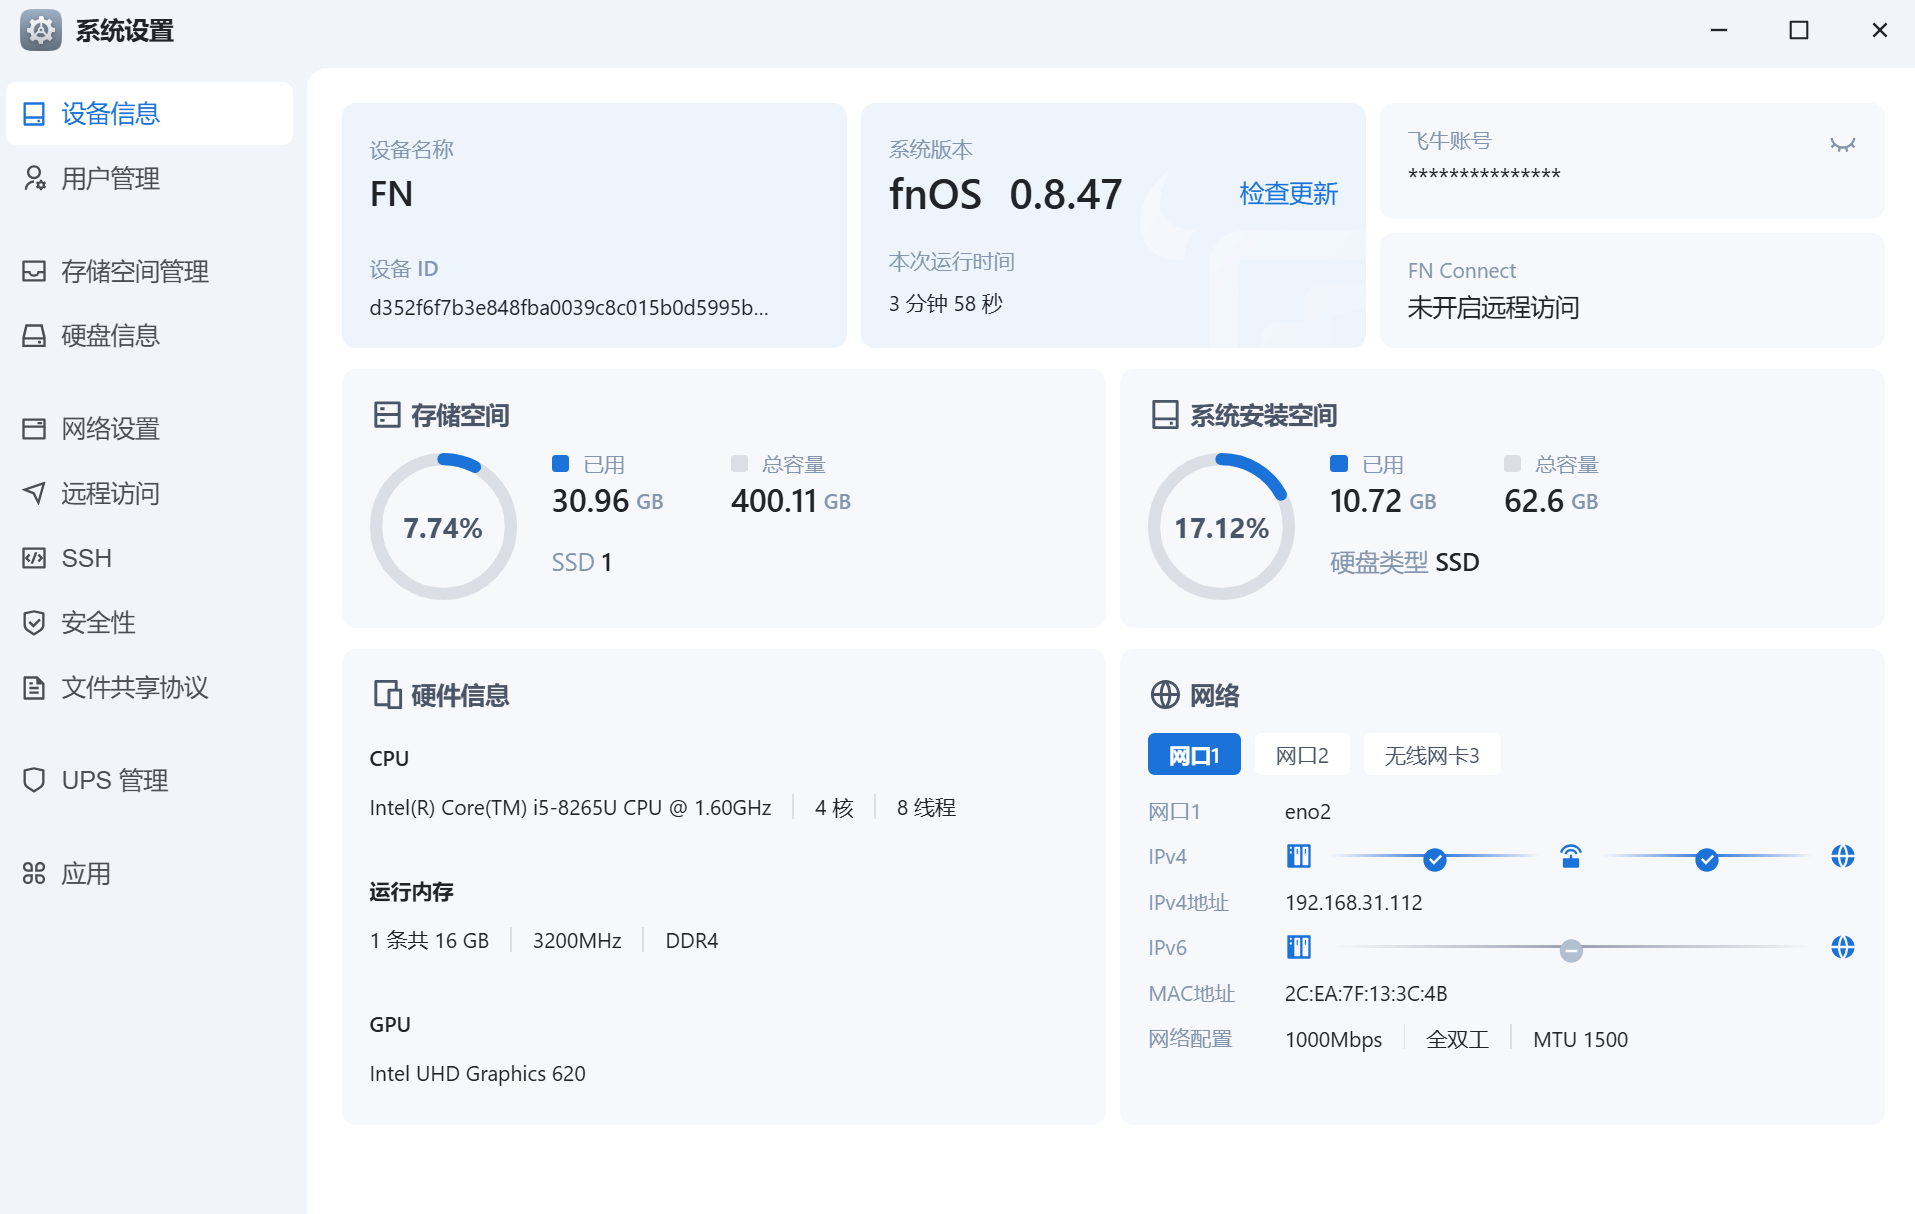The image size is (1915, 1214).
Task: Click the IPv6 row NAS device icon
Action: point(1298,947)
